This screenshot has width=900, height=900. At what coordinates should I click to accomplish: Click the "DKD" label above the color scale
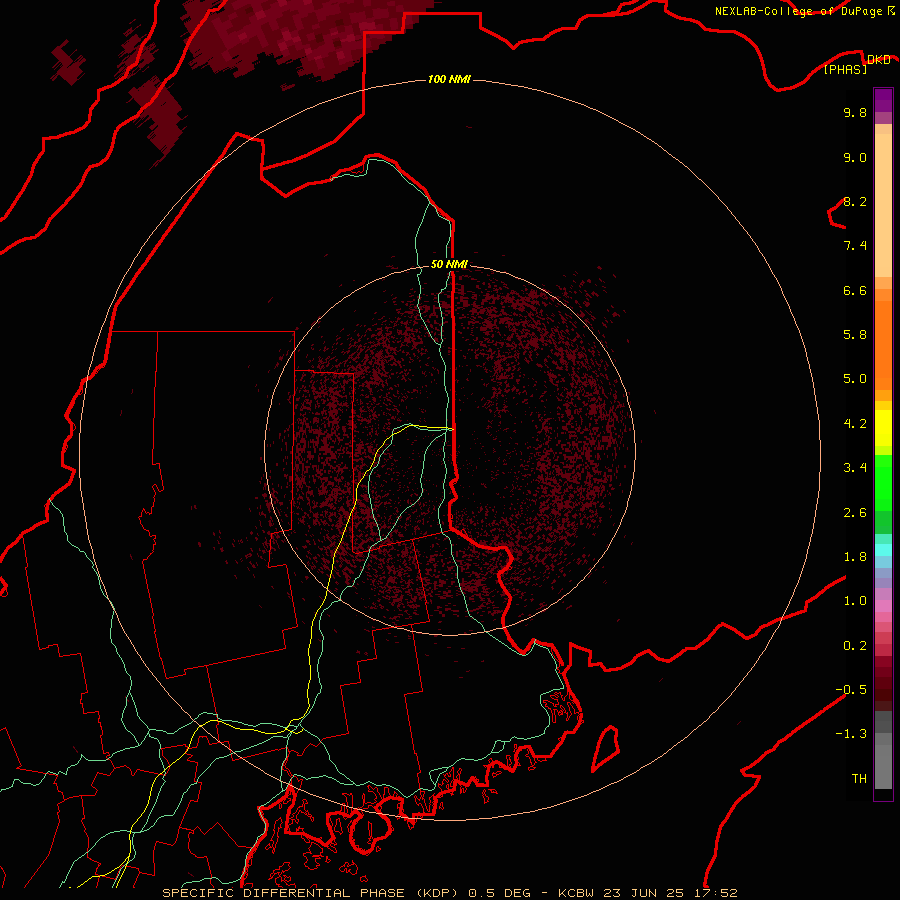pyautogui.click(x=878, y=59)
